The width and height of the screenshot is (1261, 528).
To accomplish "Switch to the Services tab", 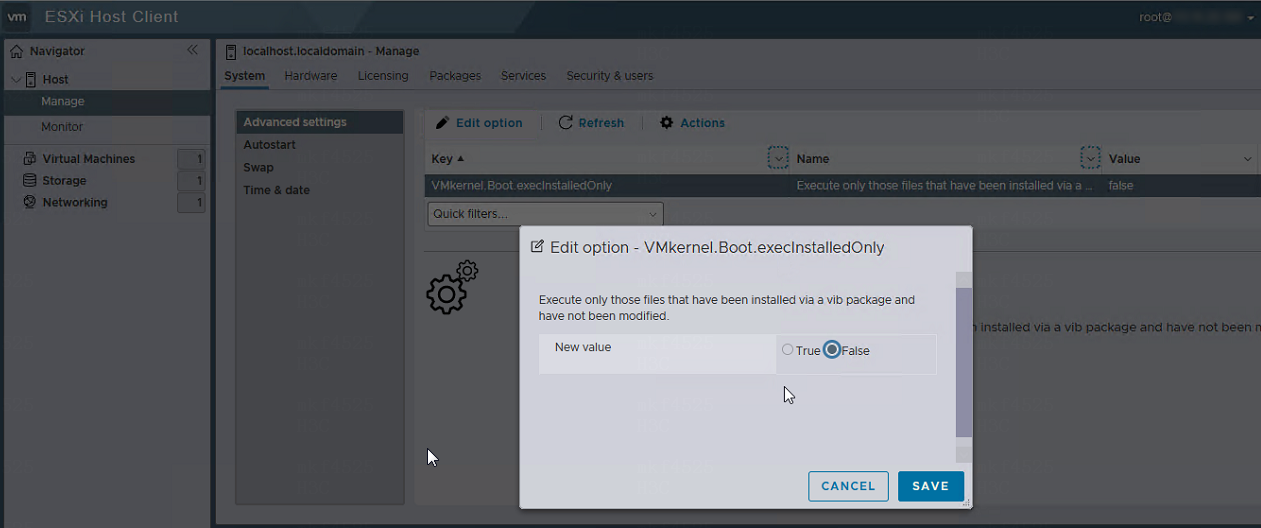I will tap(523, 76).
